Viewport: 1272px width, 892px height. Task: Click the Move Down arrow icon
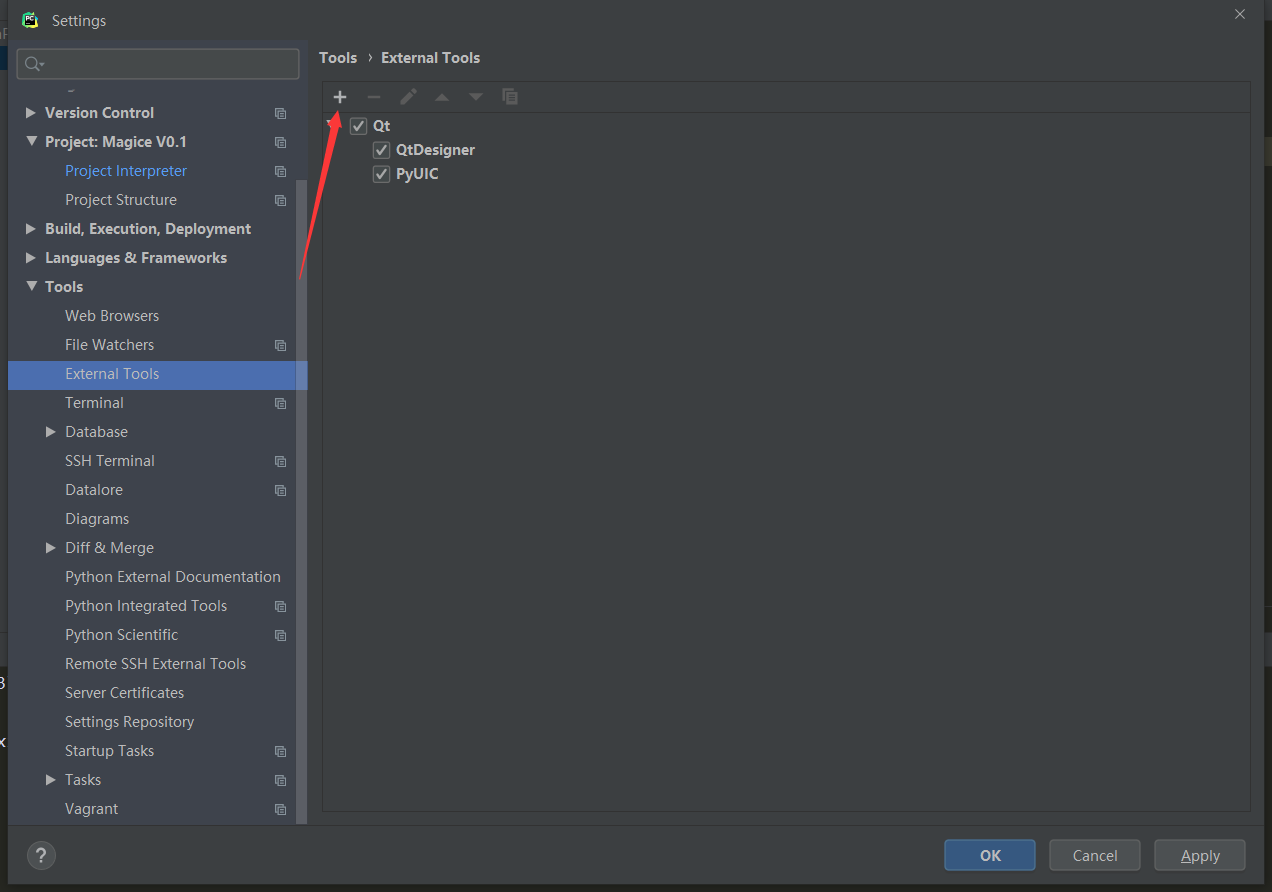click(x=476, y=97)
